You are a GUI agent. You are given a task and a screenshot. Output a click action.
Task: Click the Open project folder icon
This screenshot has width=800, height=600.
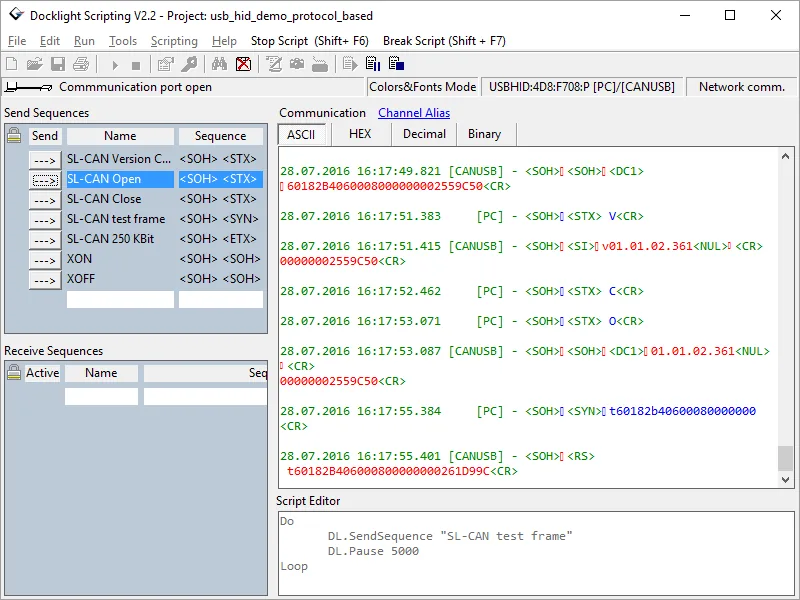pyautogui.click(x=34, y=64)
